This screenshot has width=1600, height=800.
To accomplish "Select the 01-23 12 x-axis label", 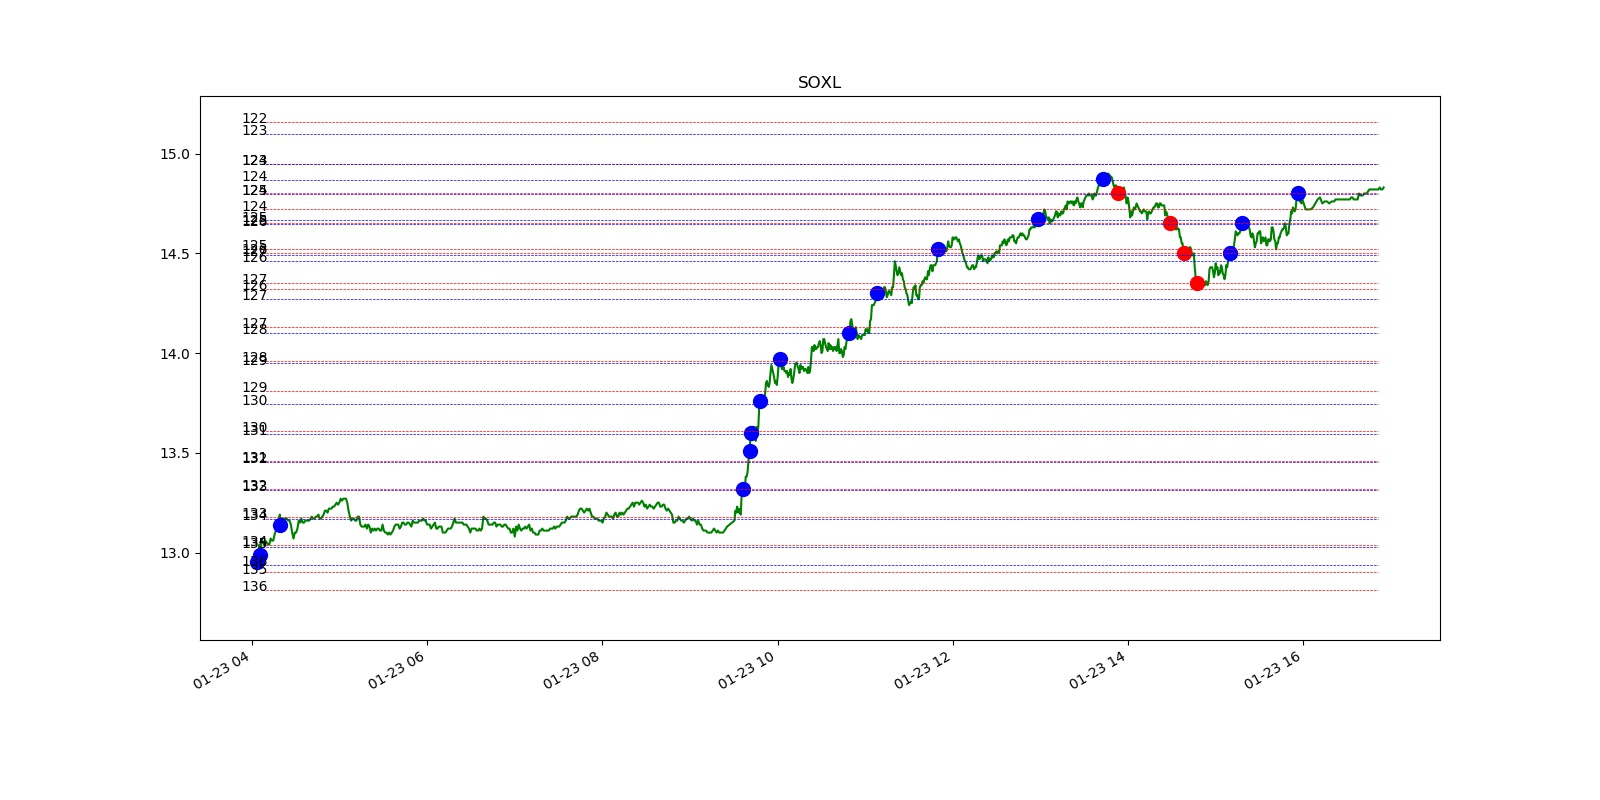I will [x=922, y=670].
